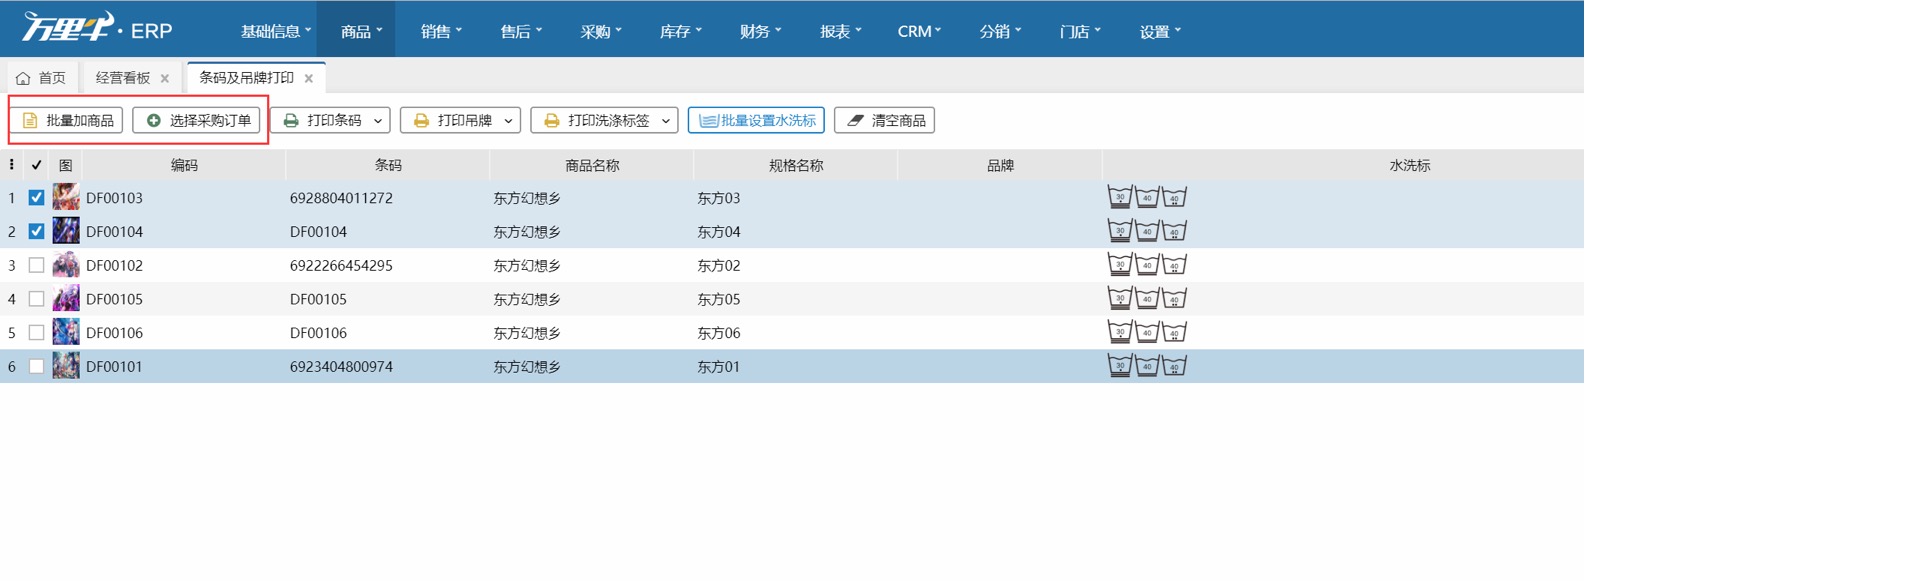1919x581 pixels.
Task: Open thumbnail image of DF00104
Action: pyautogui.click(x=66, y=231)
